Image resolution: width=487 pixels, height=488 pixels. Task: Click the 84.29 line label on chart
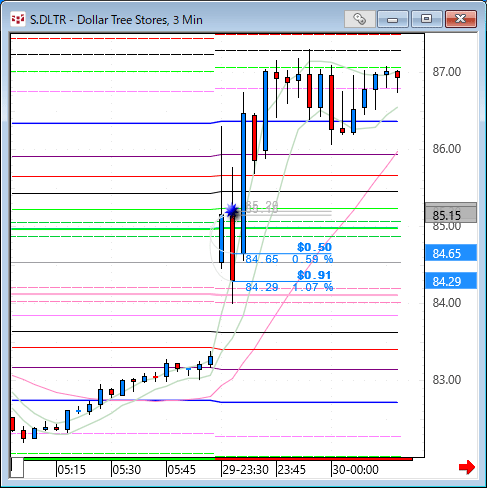coord(262,287)
